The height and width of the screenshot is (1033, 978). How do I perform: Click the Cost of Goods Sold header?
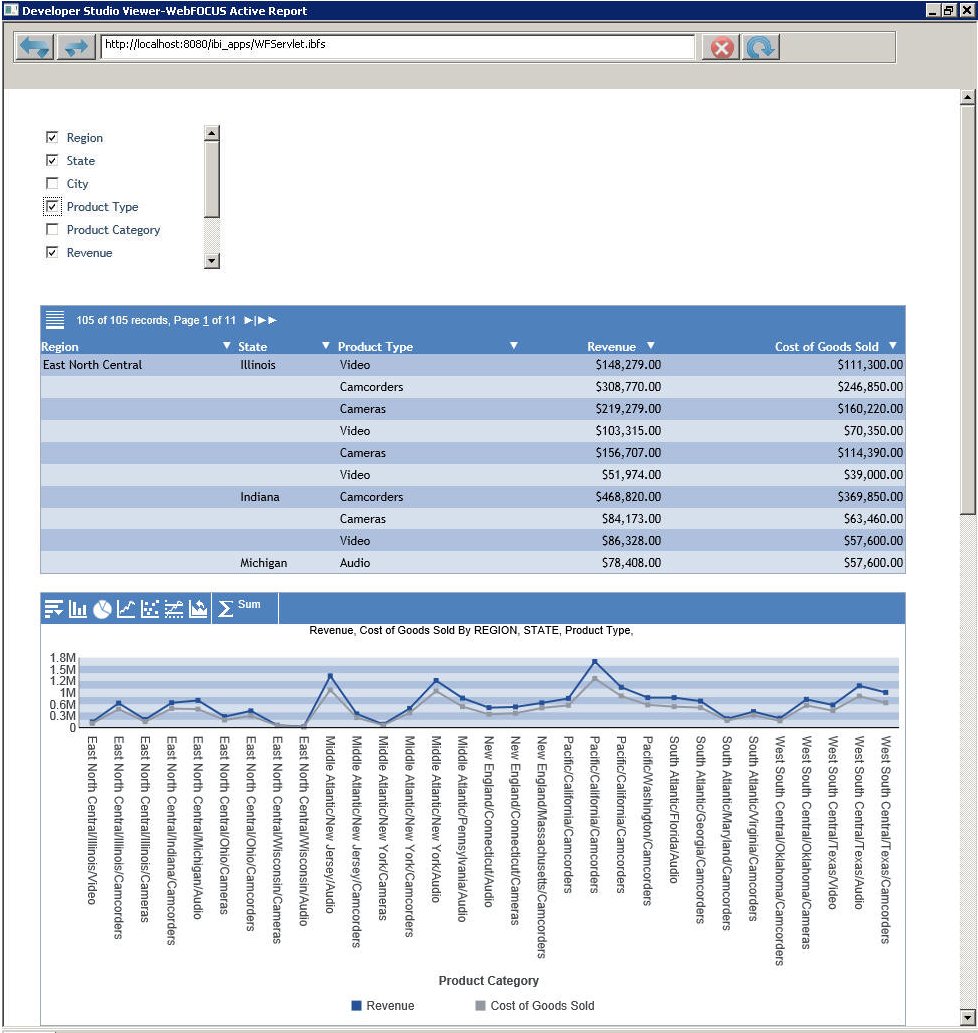pos(827,347)
